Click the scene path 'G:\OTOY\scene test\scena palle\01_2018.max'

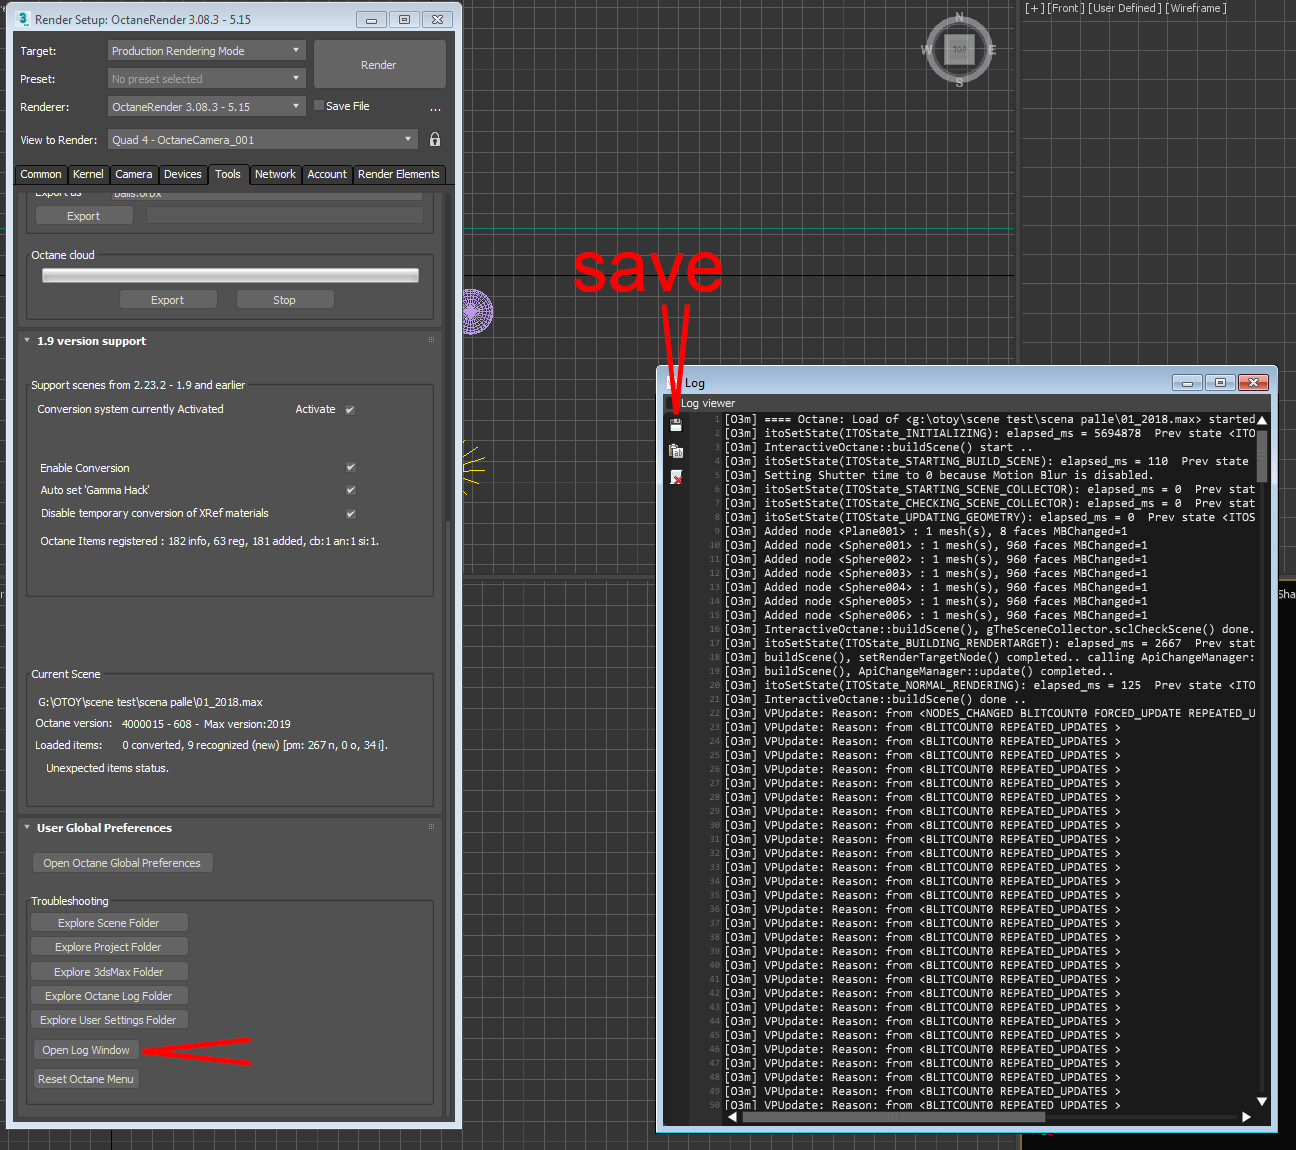coord(150,702)
